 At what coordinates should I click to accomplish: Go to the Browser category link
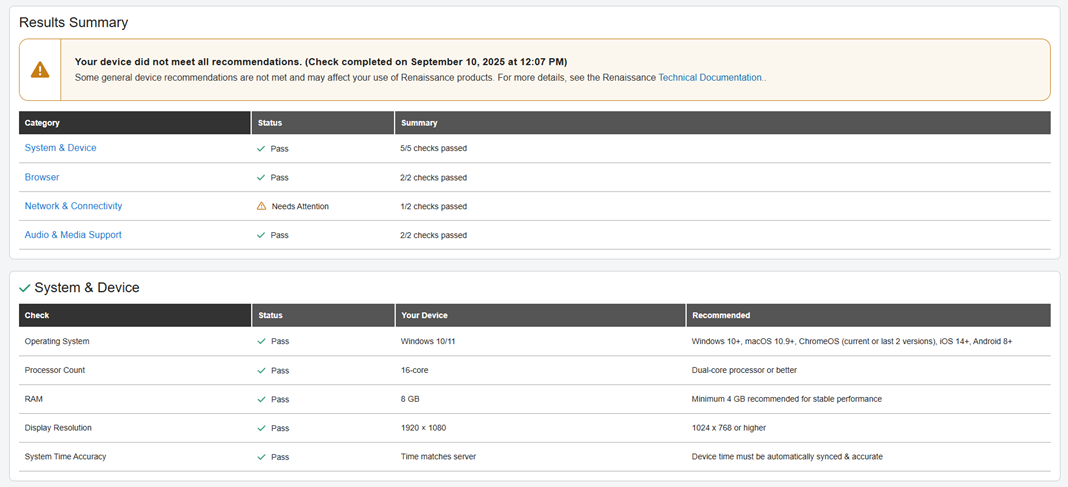pyautogui.click(x=42, y=177)
